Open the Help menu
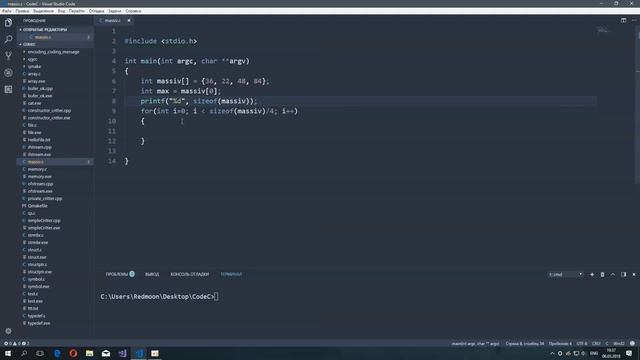The width and height of the screenshot is (640, 360). pos(133,11)
